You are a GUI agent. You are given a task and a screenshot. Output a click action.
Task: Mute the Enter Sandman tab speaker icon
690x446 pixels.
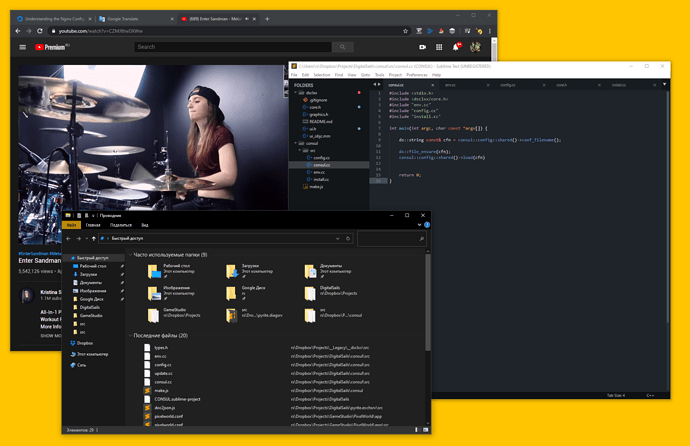pos(247,19)
